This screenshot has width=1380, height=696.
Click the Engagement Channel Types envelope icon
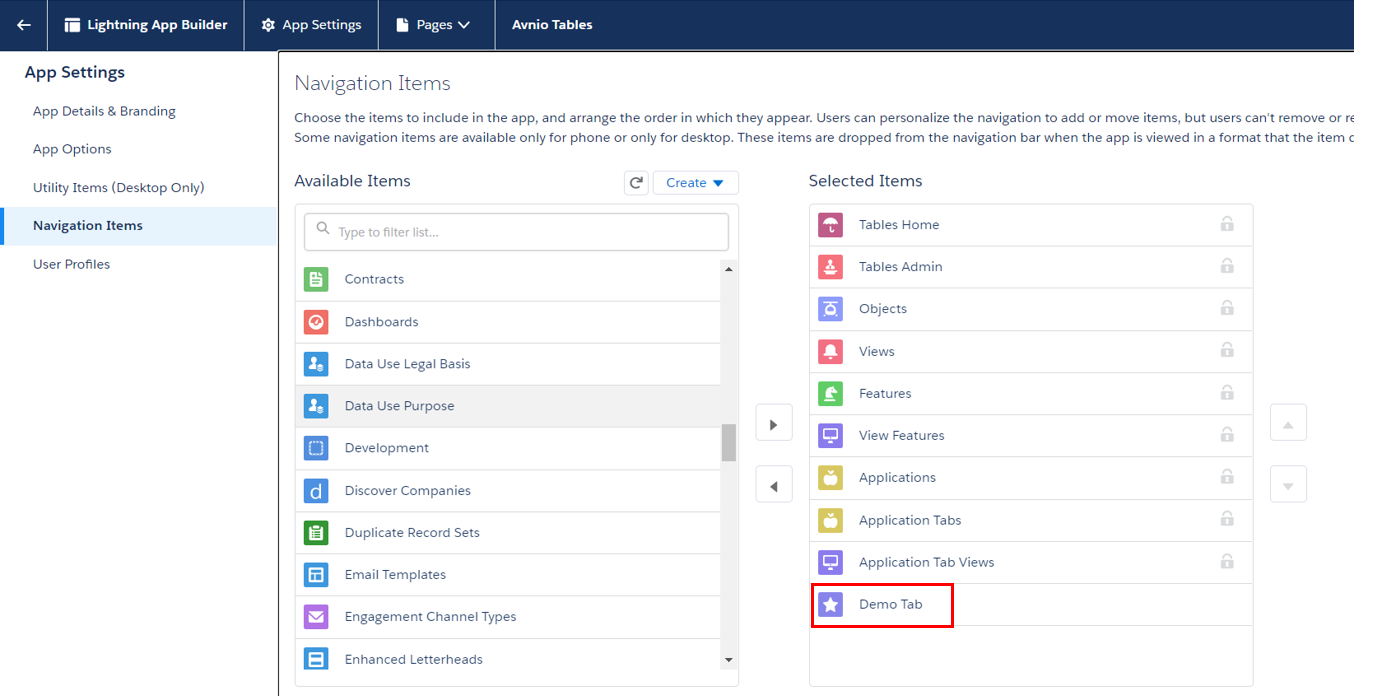[316, 617]
